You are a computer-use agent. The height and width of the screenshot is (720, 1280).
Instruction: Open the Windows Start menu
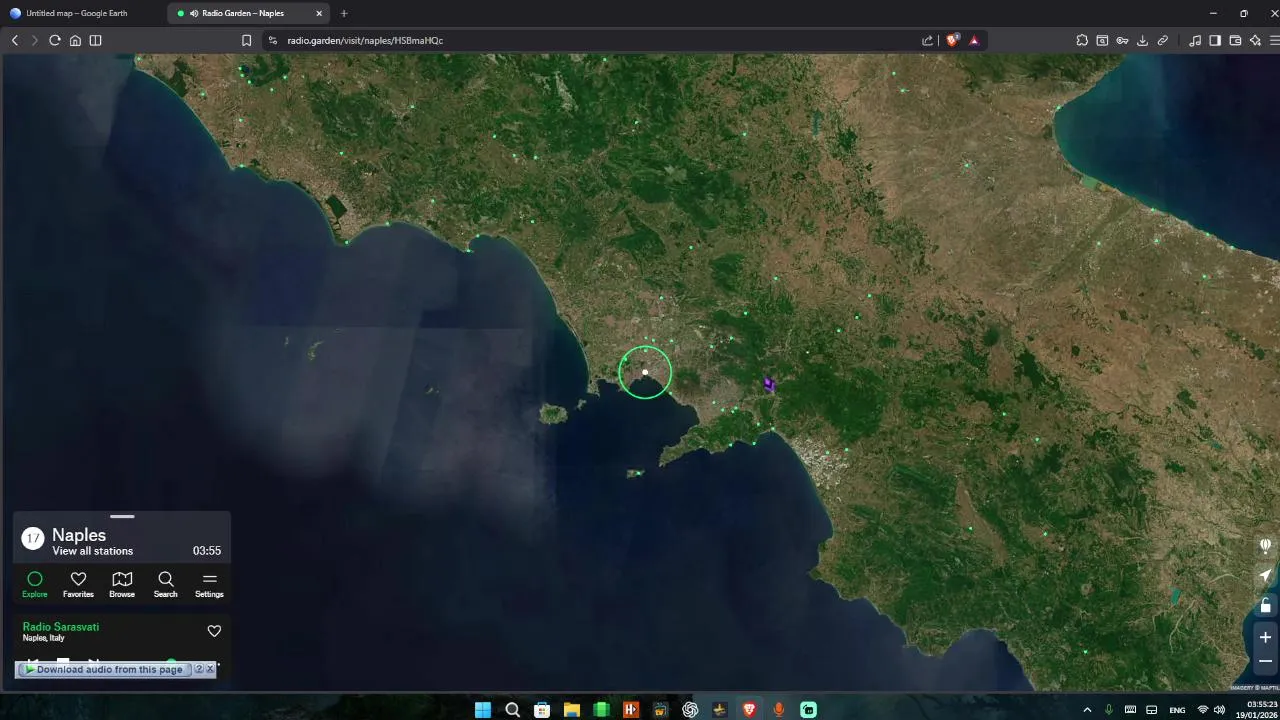click(x=482, y=710)
